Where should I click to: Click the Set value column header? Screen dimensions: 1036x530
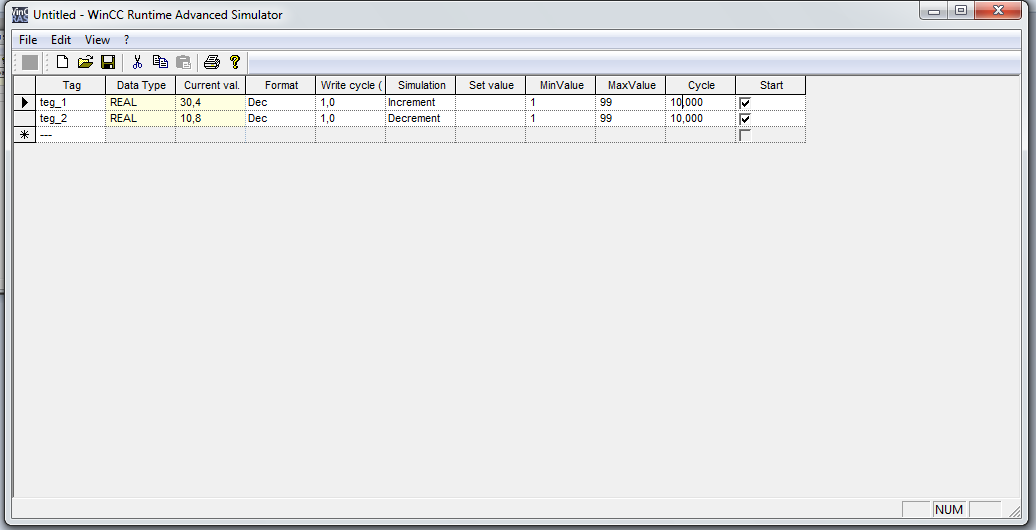pyautogui.click(x=491, y=85)
